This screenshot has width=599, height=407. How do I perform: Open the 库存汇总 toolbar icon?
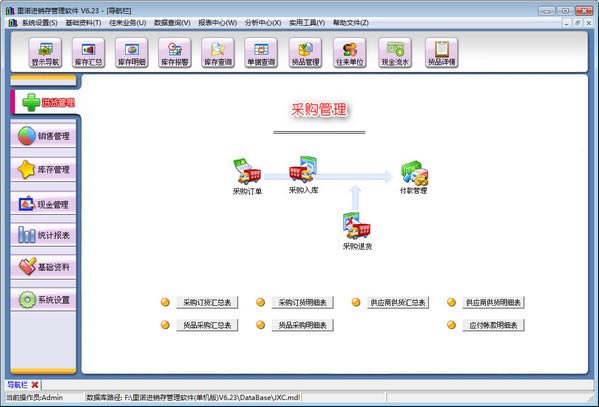point(88,53)
